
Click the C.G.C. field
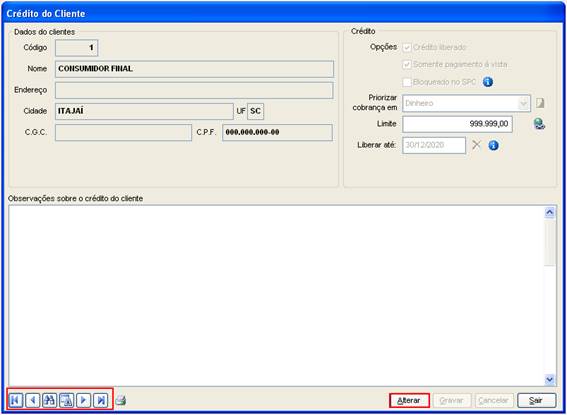[123, 132]
